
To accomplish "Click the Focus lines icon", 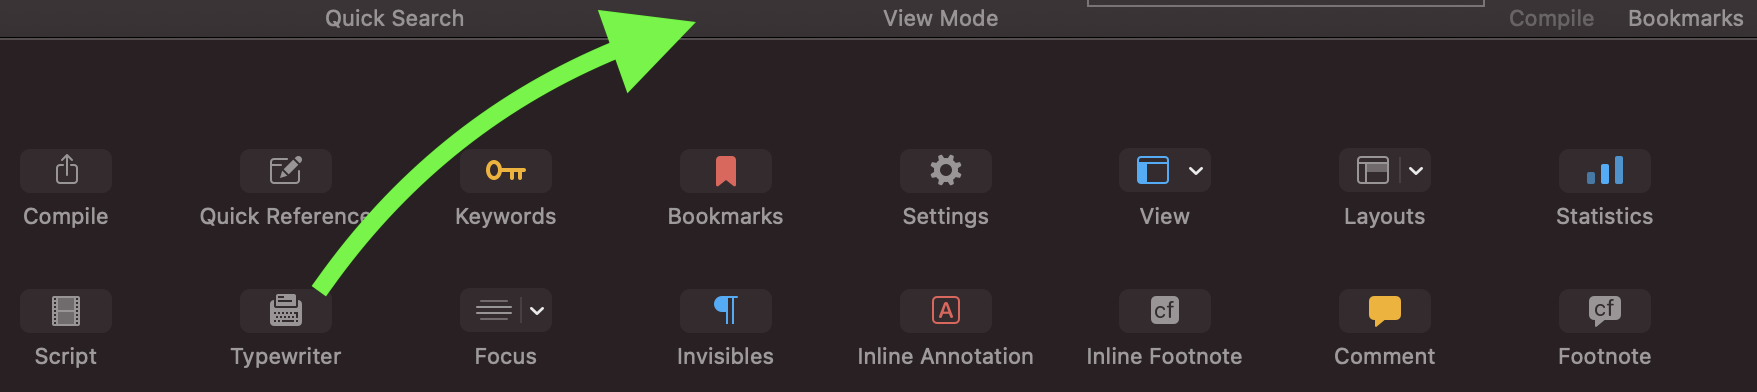I will click(x=494, y=311).
